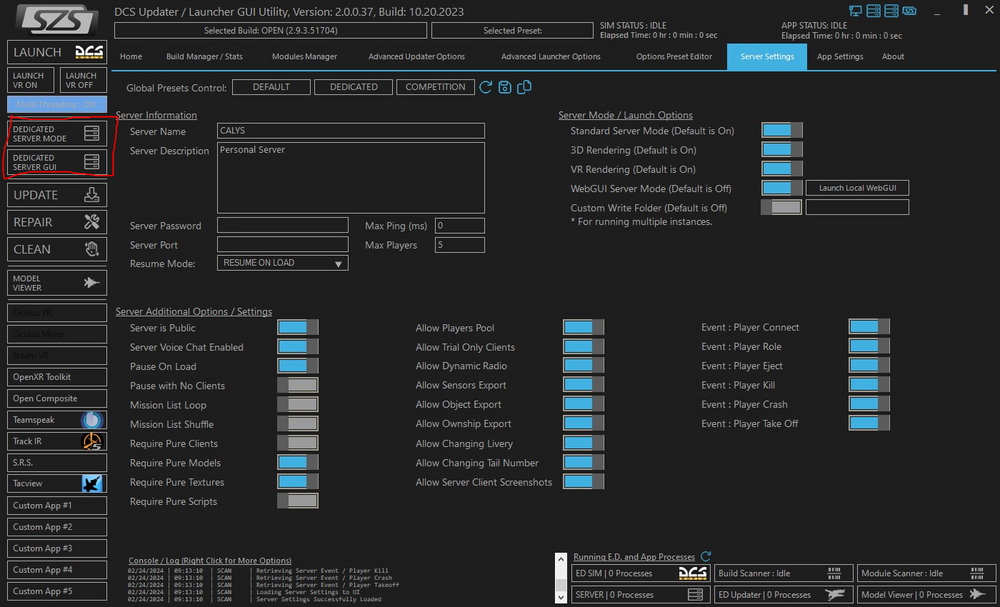
Task: Click the monitor icon in title bar
Action: click(855, 11)
